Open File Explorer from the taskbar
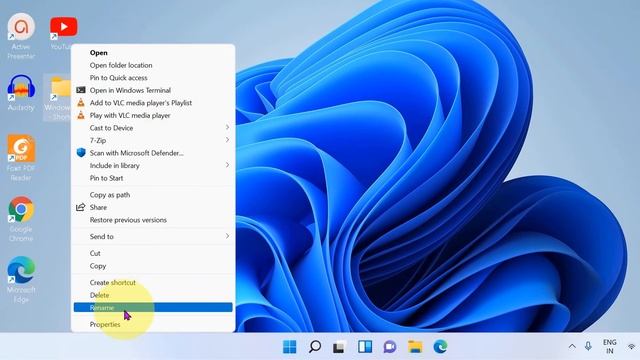640x360 pixels. [x=415, y=347]
